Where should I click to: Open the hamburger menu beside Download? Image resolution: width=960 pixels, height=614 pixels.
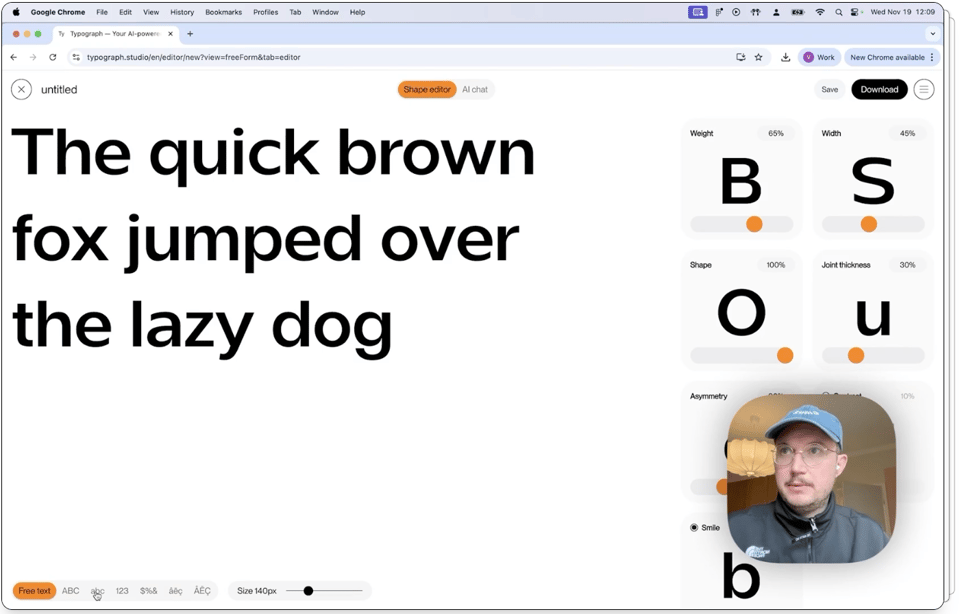pos(924,90)
